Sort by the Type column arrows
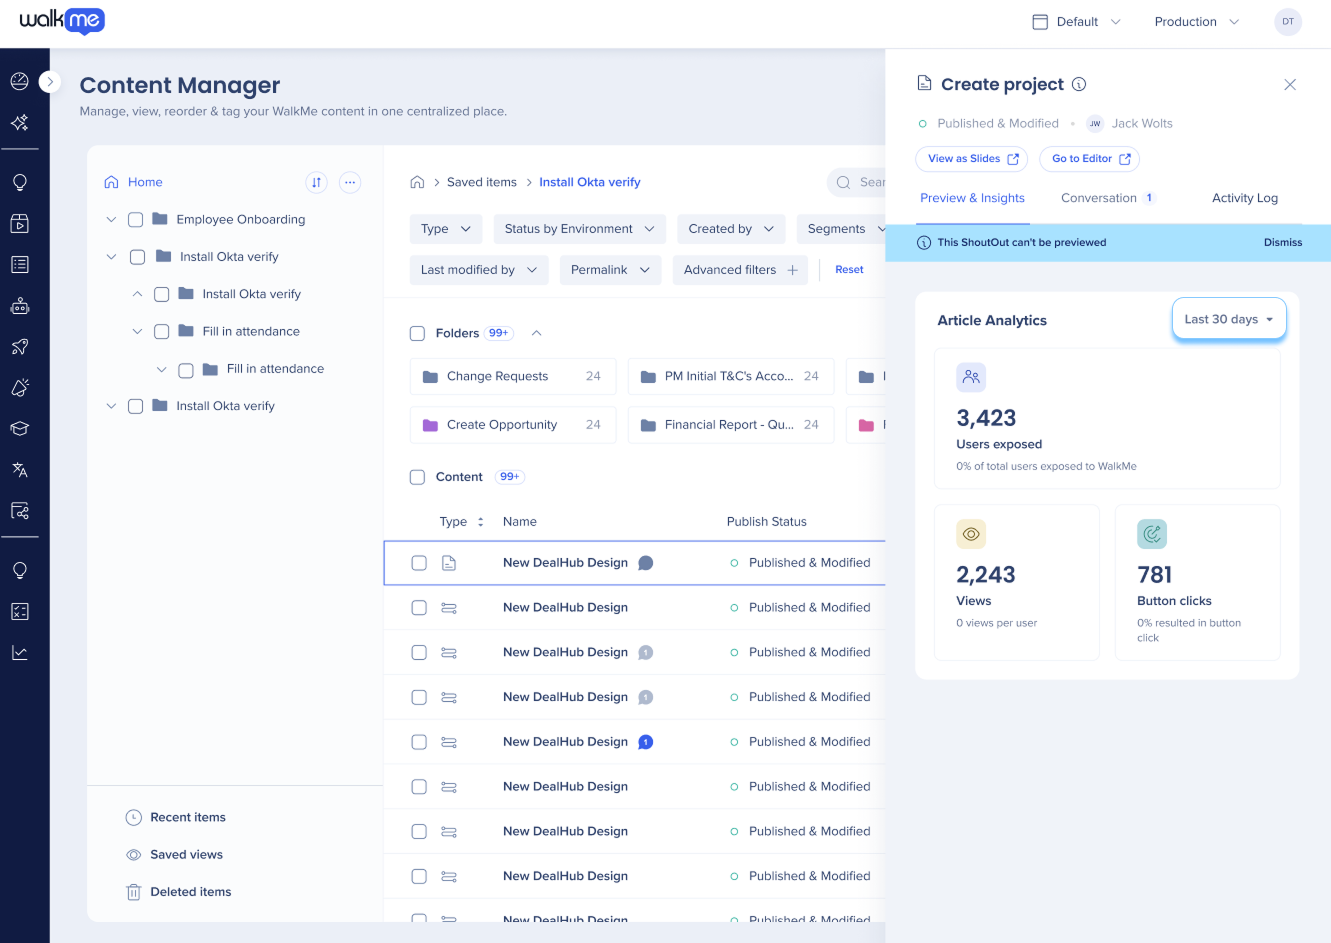The image size is (1331, 943). pos(480,522)
